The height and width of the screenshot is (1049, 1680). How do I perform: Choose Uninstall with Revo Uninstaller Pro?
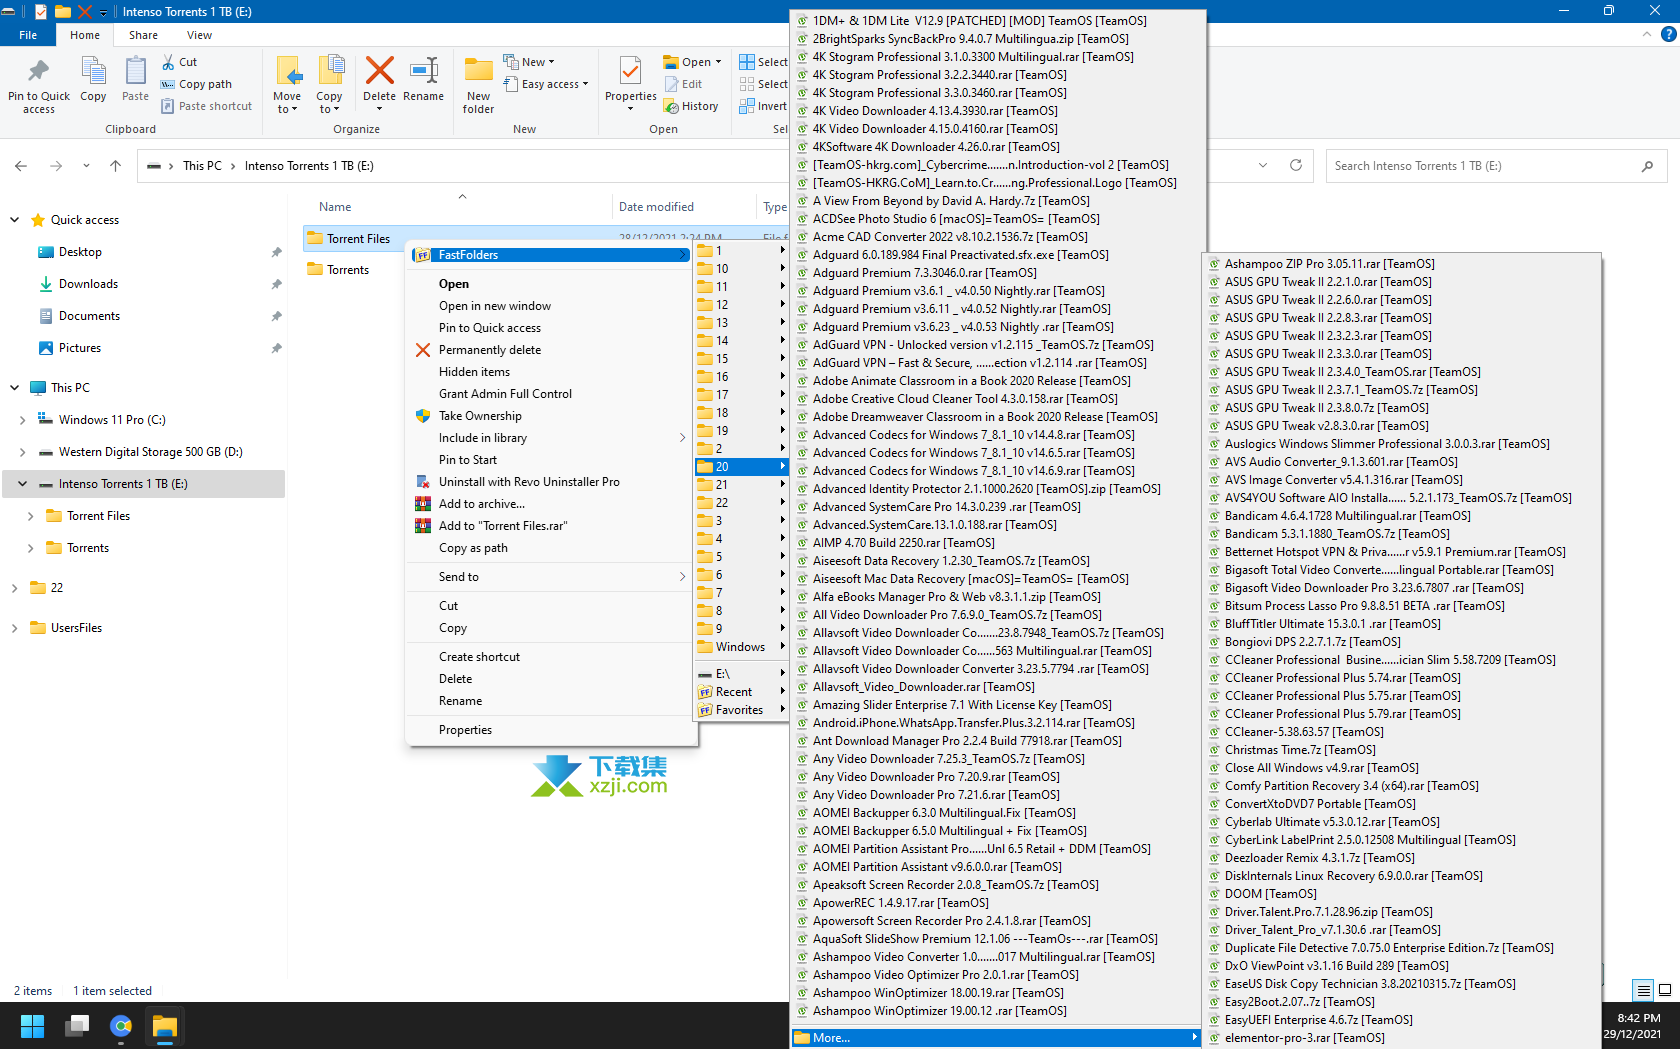click(529, 482)
